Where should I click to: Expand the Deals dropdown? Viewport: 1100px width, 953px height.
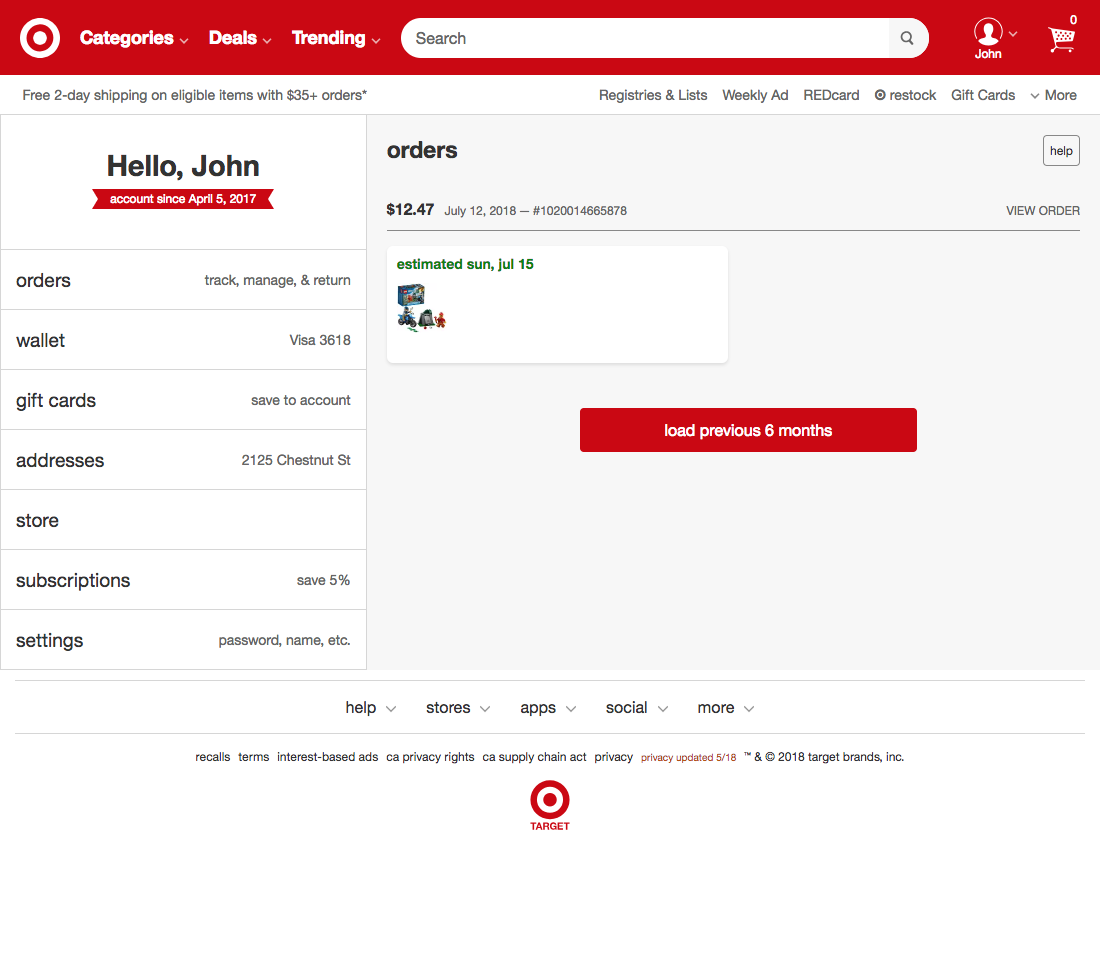tap(232, 37)
